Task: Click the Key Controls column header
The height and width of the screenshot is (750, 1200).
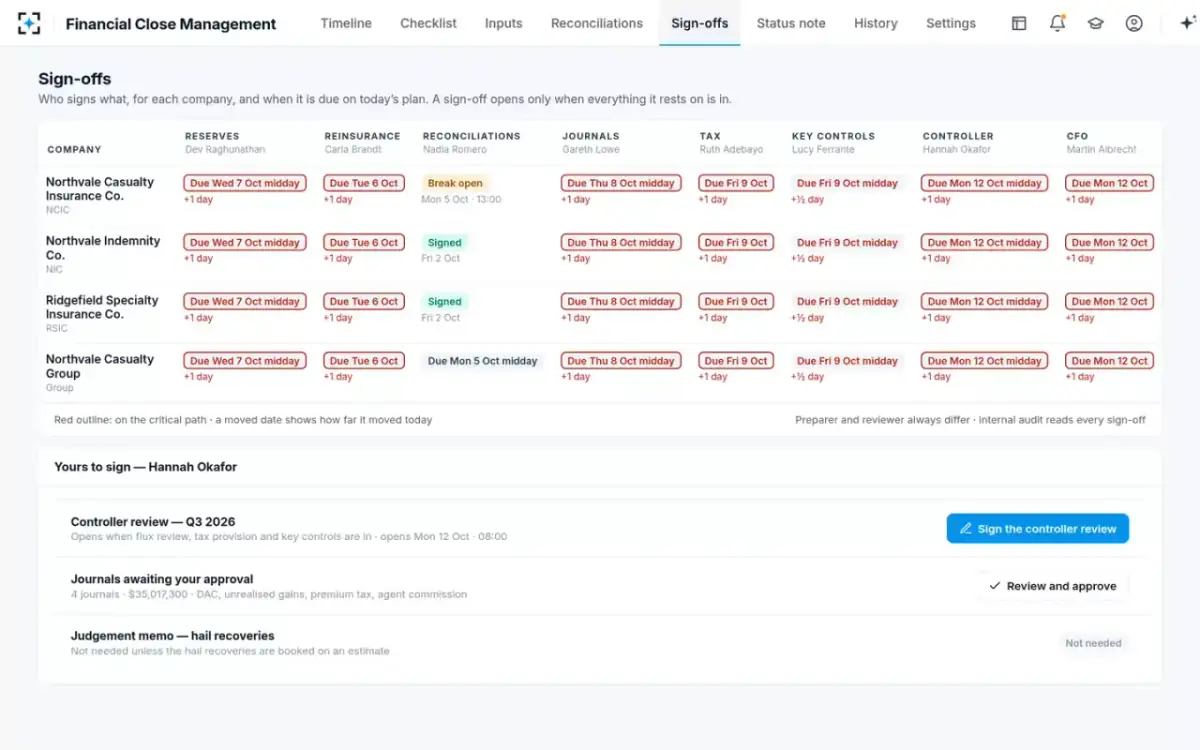Action: pyautogui.click(x=833, y=136)
